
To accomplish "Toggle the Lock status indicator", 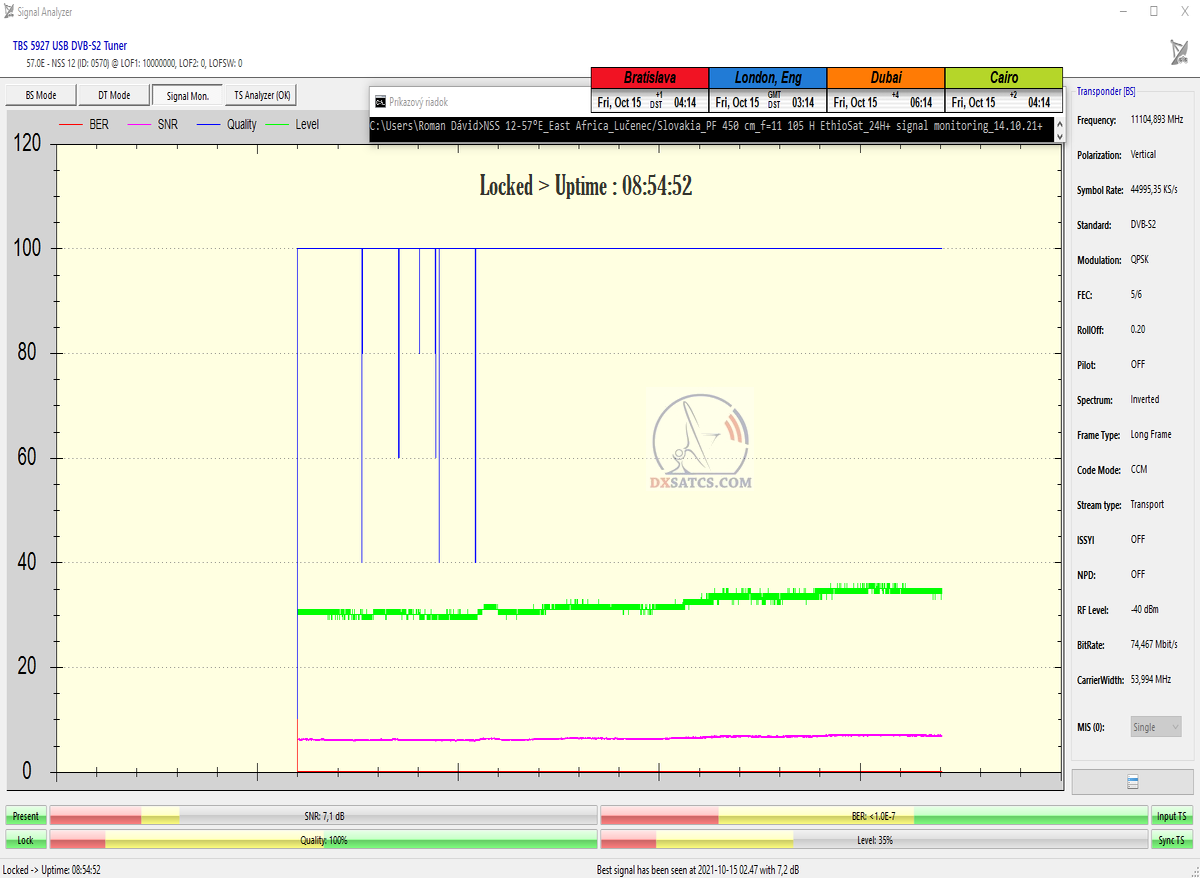I will click(25, 840).
